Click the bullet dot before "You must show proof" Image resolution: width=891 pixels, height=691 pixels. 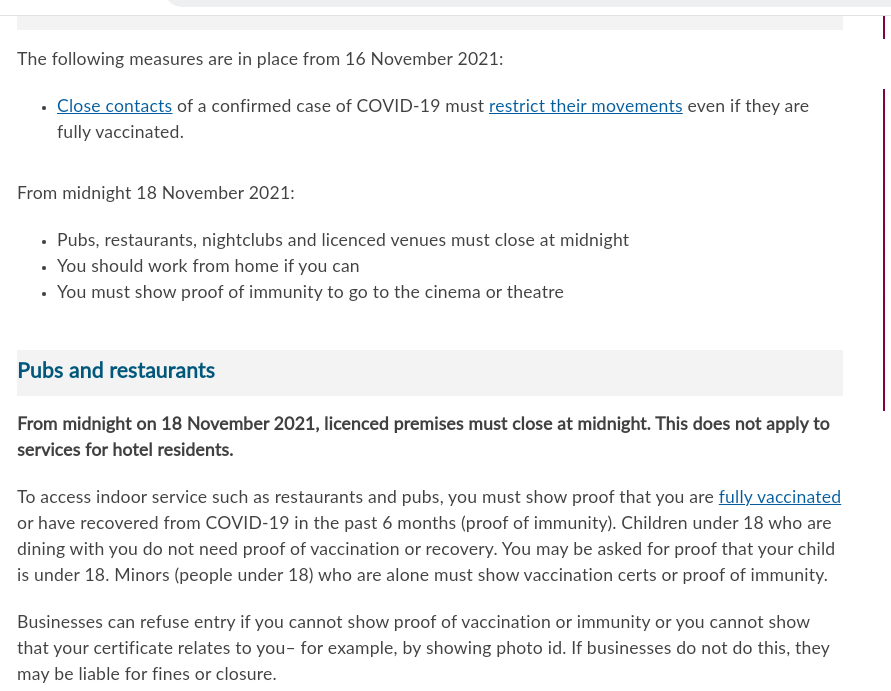pos(45,294)
